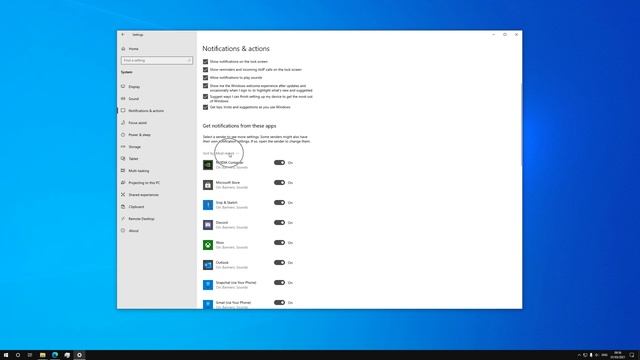Image resolution: width=640 pixels, height=360 pixels.
Task: Uncheck Get tips, tricks and suggestions
Action: [205, 107]
